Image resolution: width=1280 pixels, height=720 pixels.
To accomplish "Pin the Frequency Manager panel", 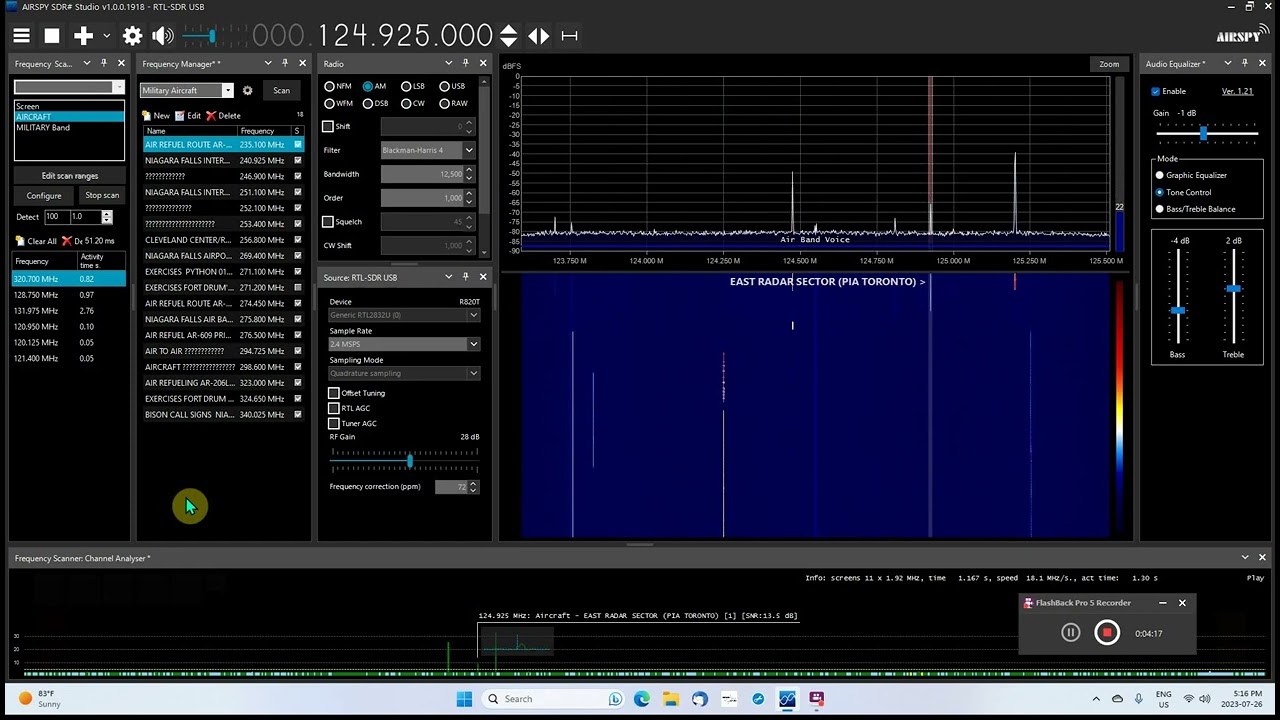I will coord(285,64).
